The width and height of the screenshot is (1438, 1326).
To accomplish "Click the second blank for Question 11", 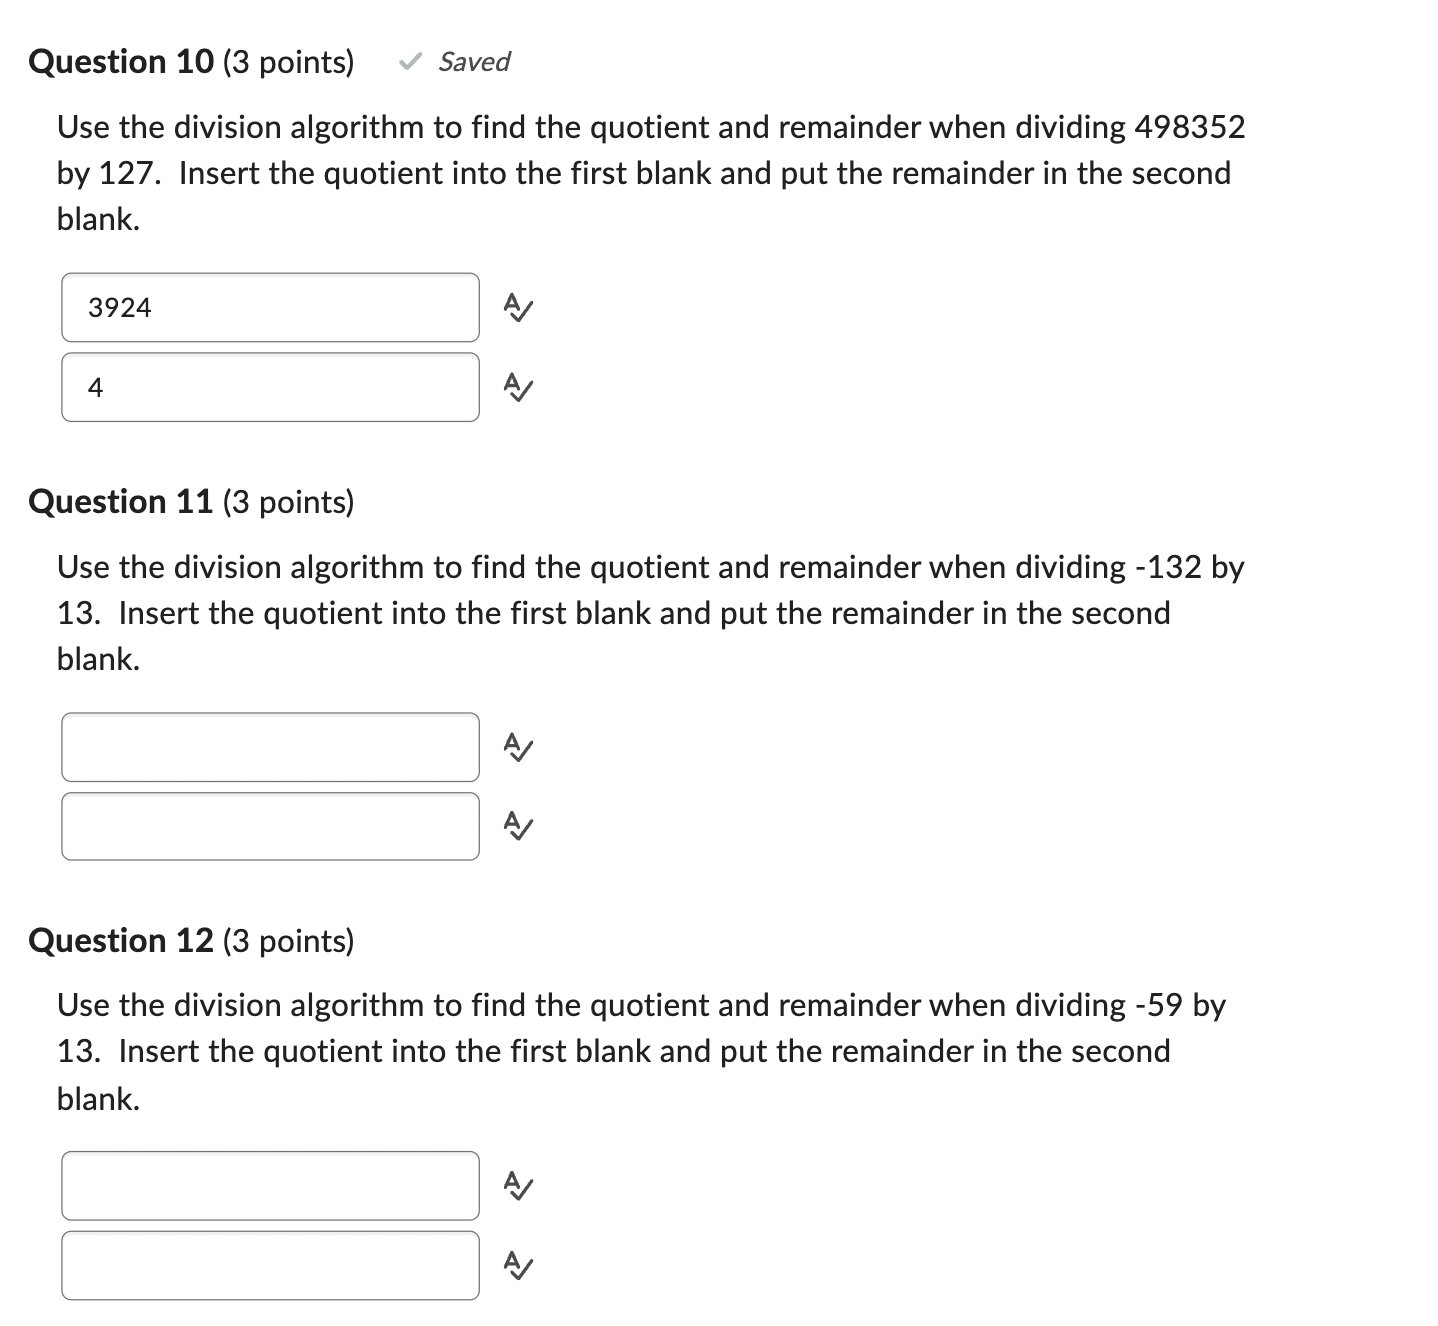I will (270, 825).
